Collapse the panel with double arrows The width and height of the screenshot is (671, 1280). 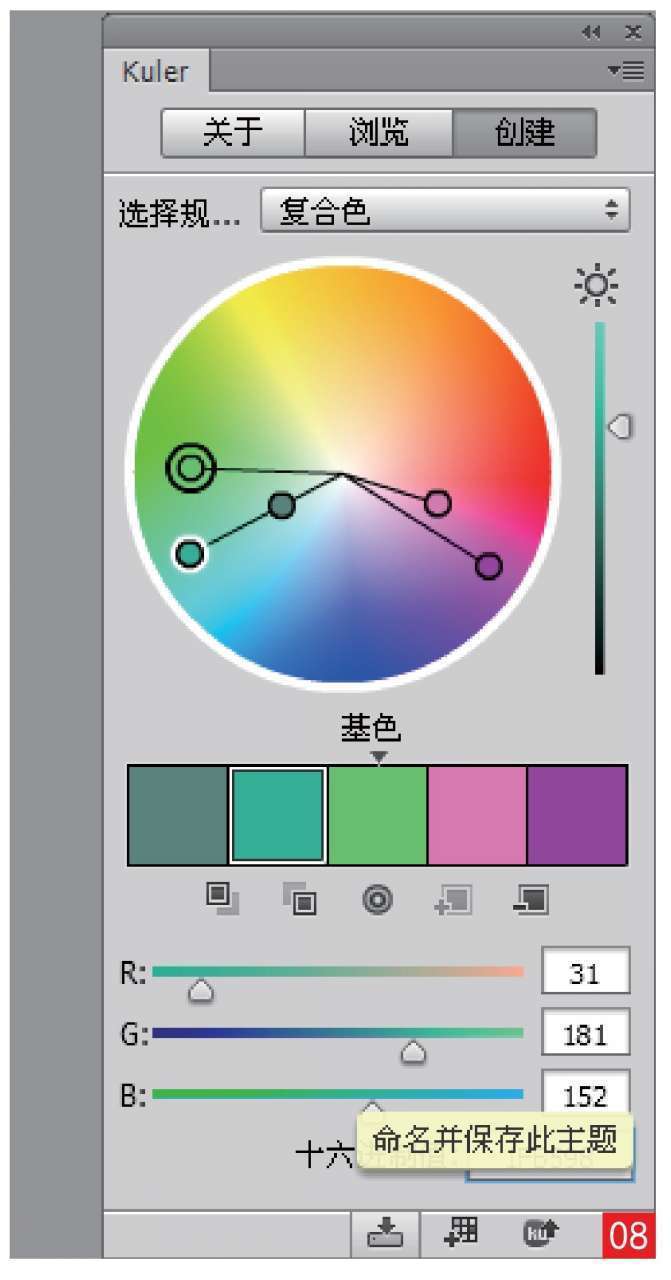592,32
